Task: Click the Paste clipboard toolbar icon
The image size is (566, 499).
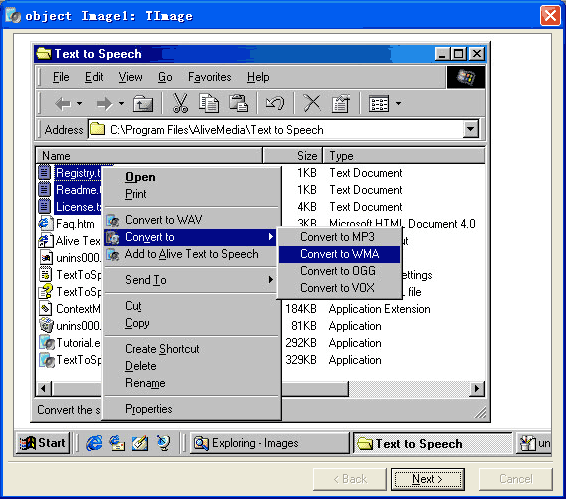Action: tap(239, 103)
